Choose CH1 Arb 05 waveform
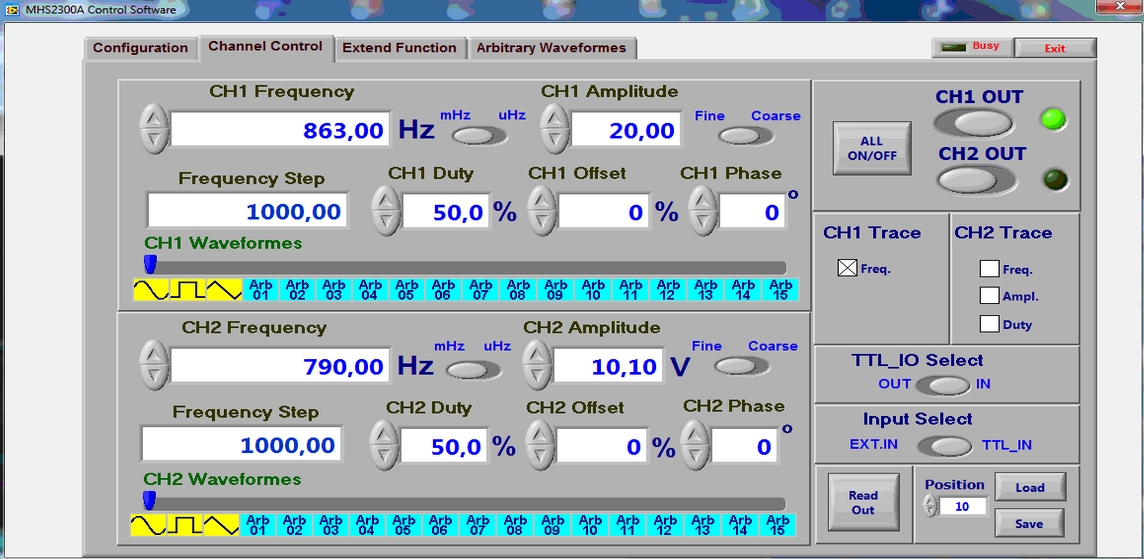Viewport: 1144px width, 559px height. pyautogui.click(x=406, y=290)
